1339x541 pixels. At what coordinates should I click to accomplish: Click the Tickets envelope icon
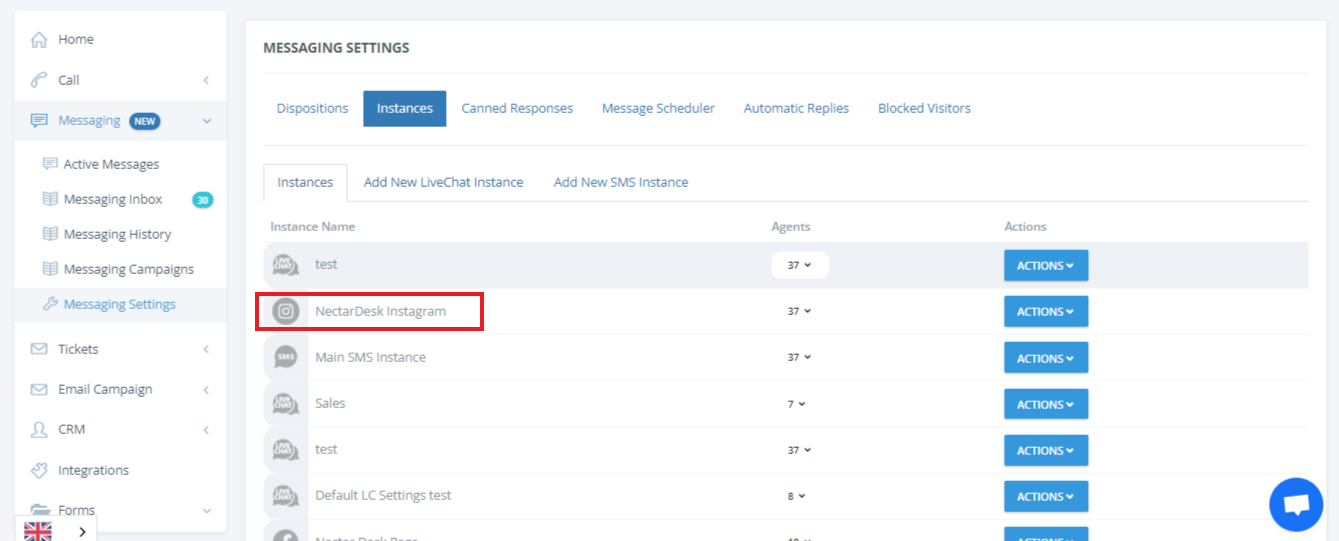pyautogui.click(x=39, y=349)
